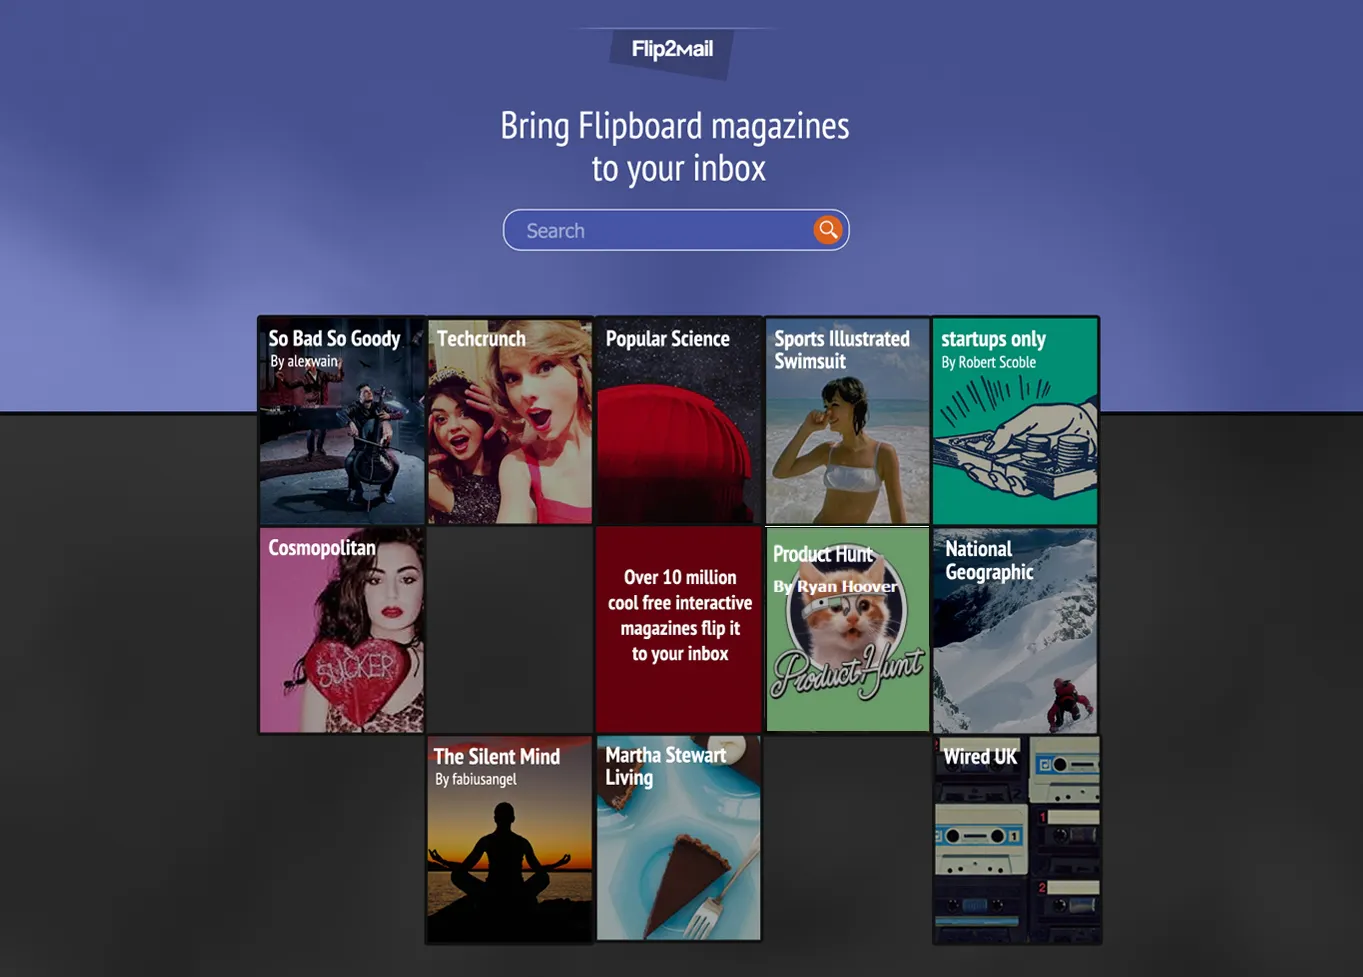Select the Cosmopolitan magazine tile

point(342,631)
